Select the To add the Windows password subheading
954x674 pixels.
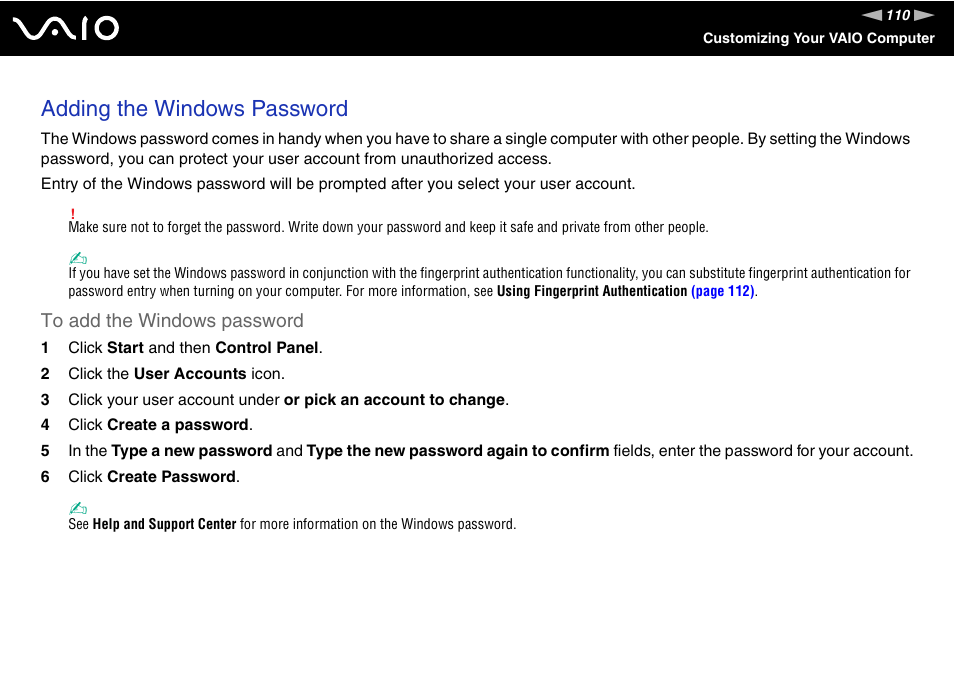(172, 321)
